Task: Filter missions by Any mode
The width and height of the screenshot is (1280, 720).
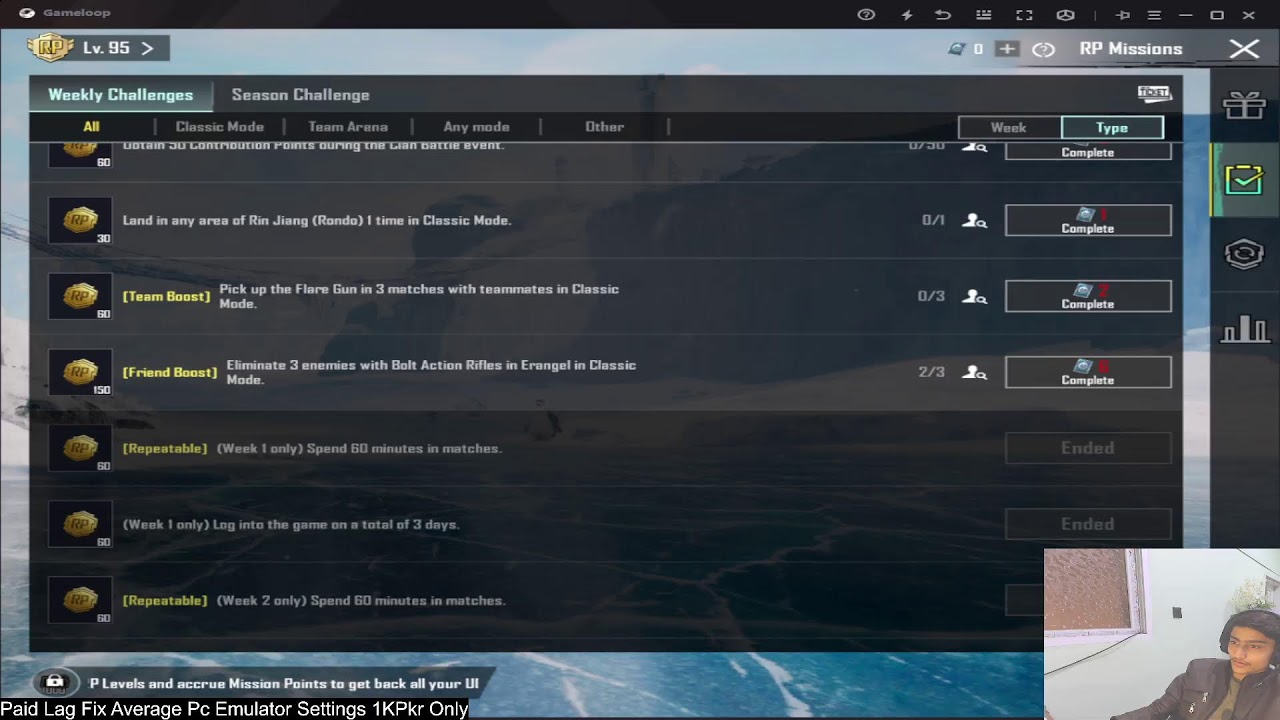Action: click(x=476, y=127)
